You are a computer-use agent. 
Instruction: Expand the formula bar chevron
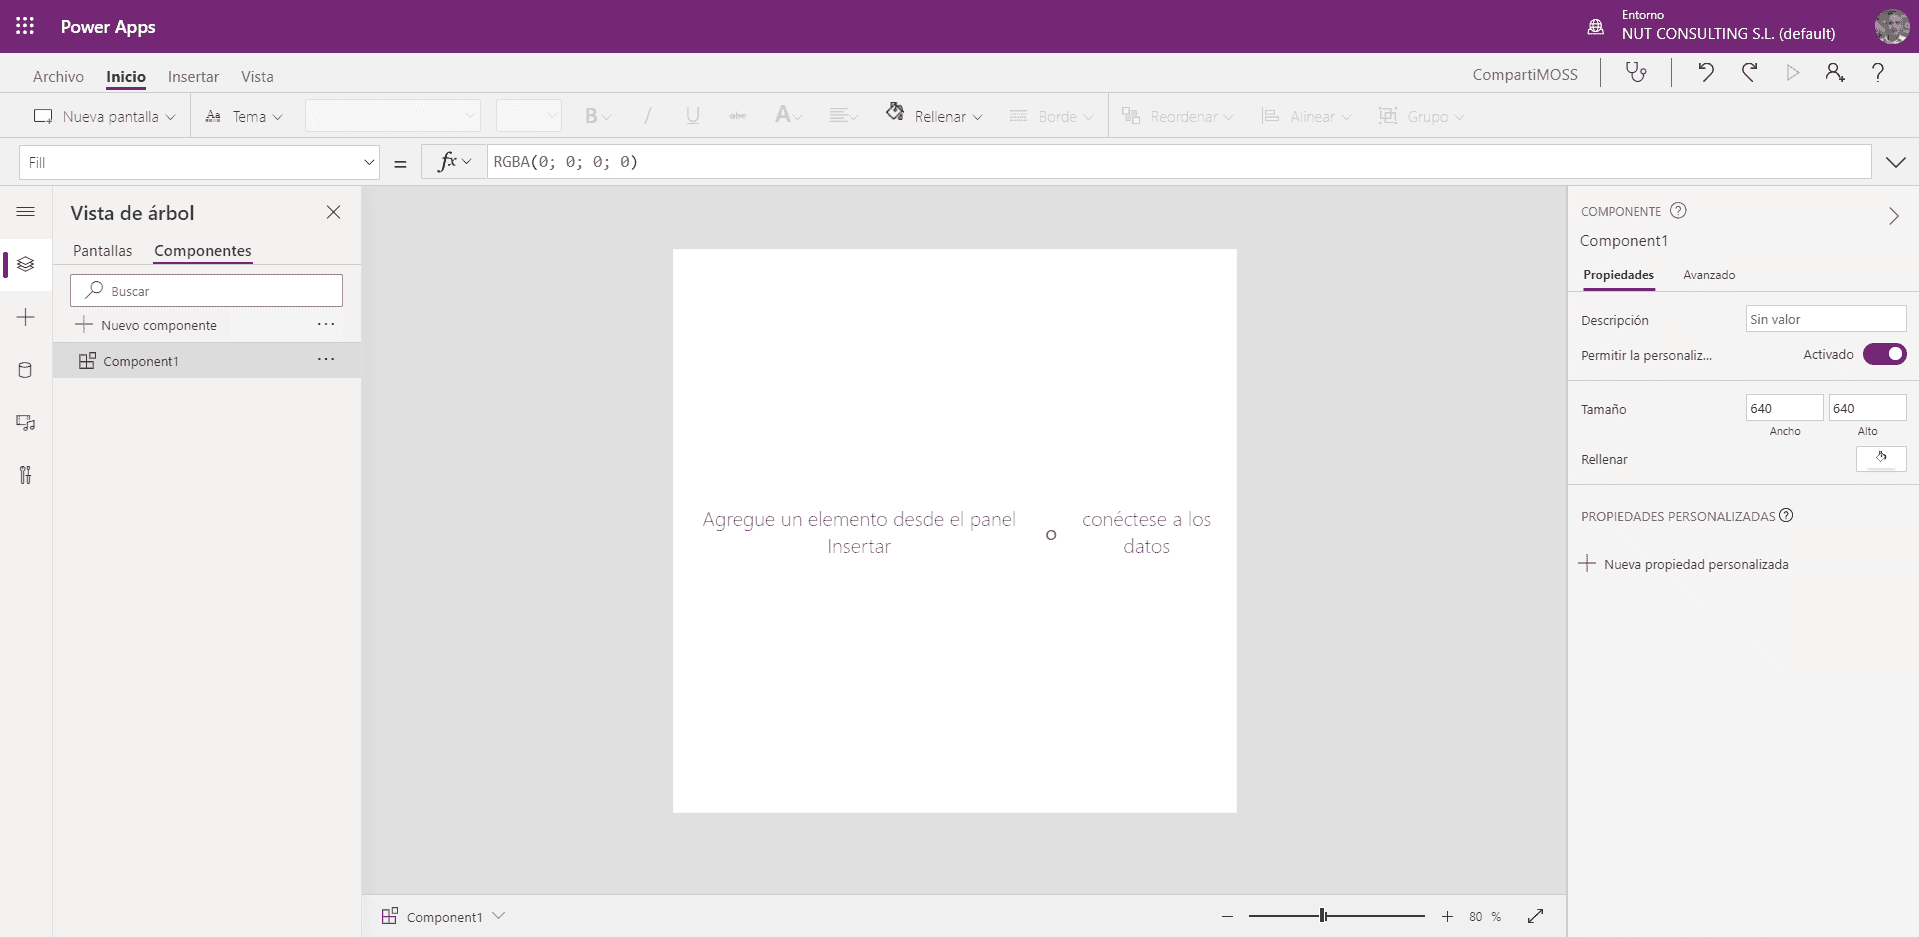pyautogui.click(x=1895, y=162)
